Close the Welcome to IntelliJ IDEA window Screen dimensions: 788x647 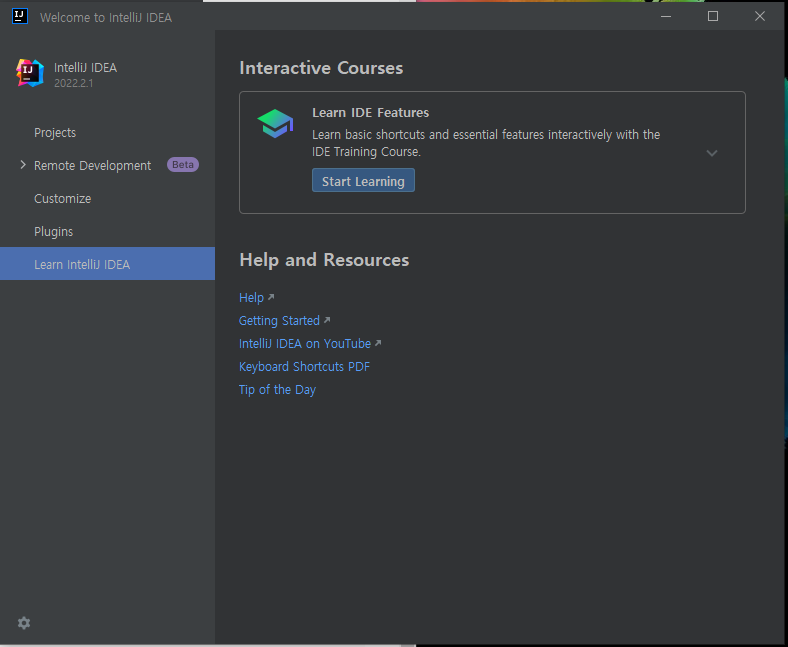pyautogui.click(x=760, y=16)
